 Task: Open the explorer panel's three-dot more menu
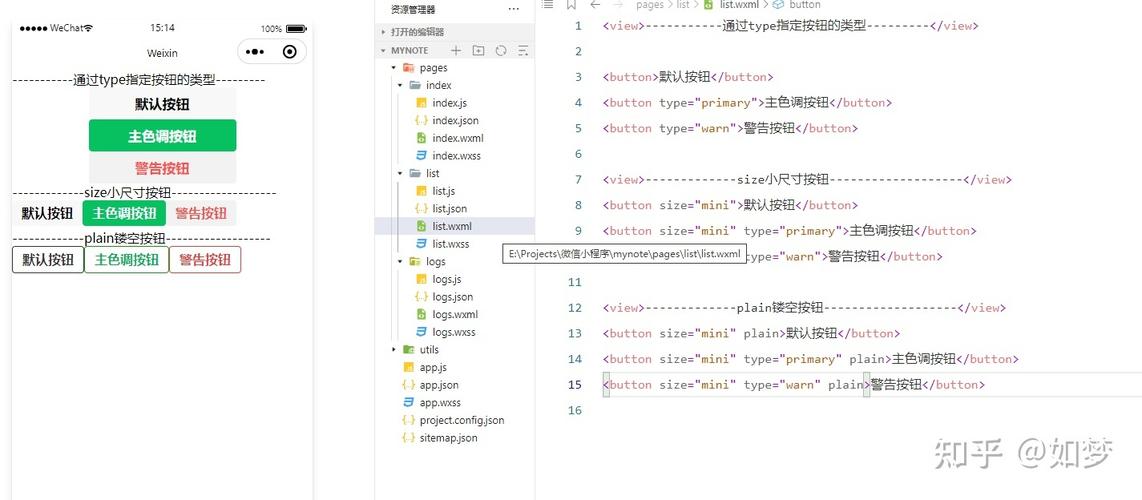tap(514, 9)
